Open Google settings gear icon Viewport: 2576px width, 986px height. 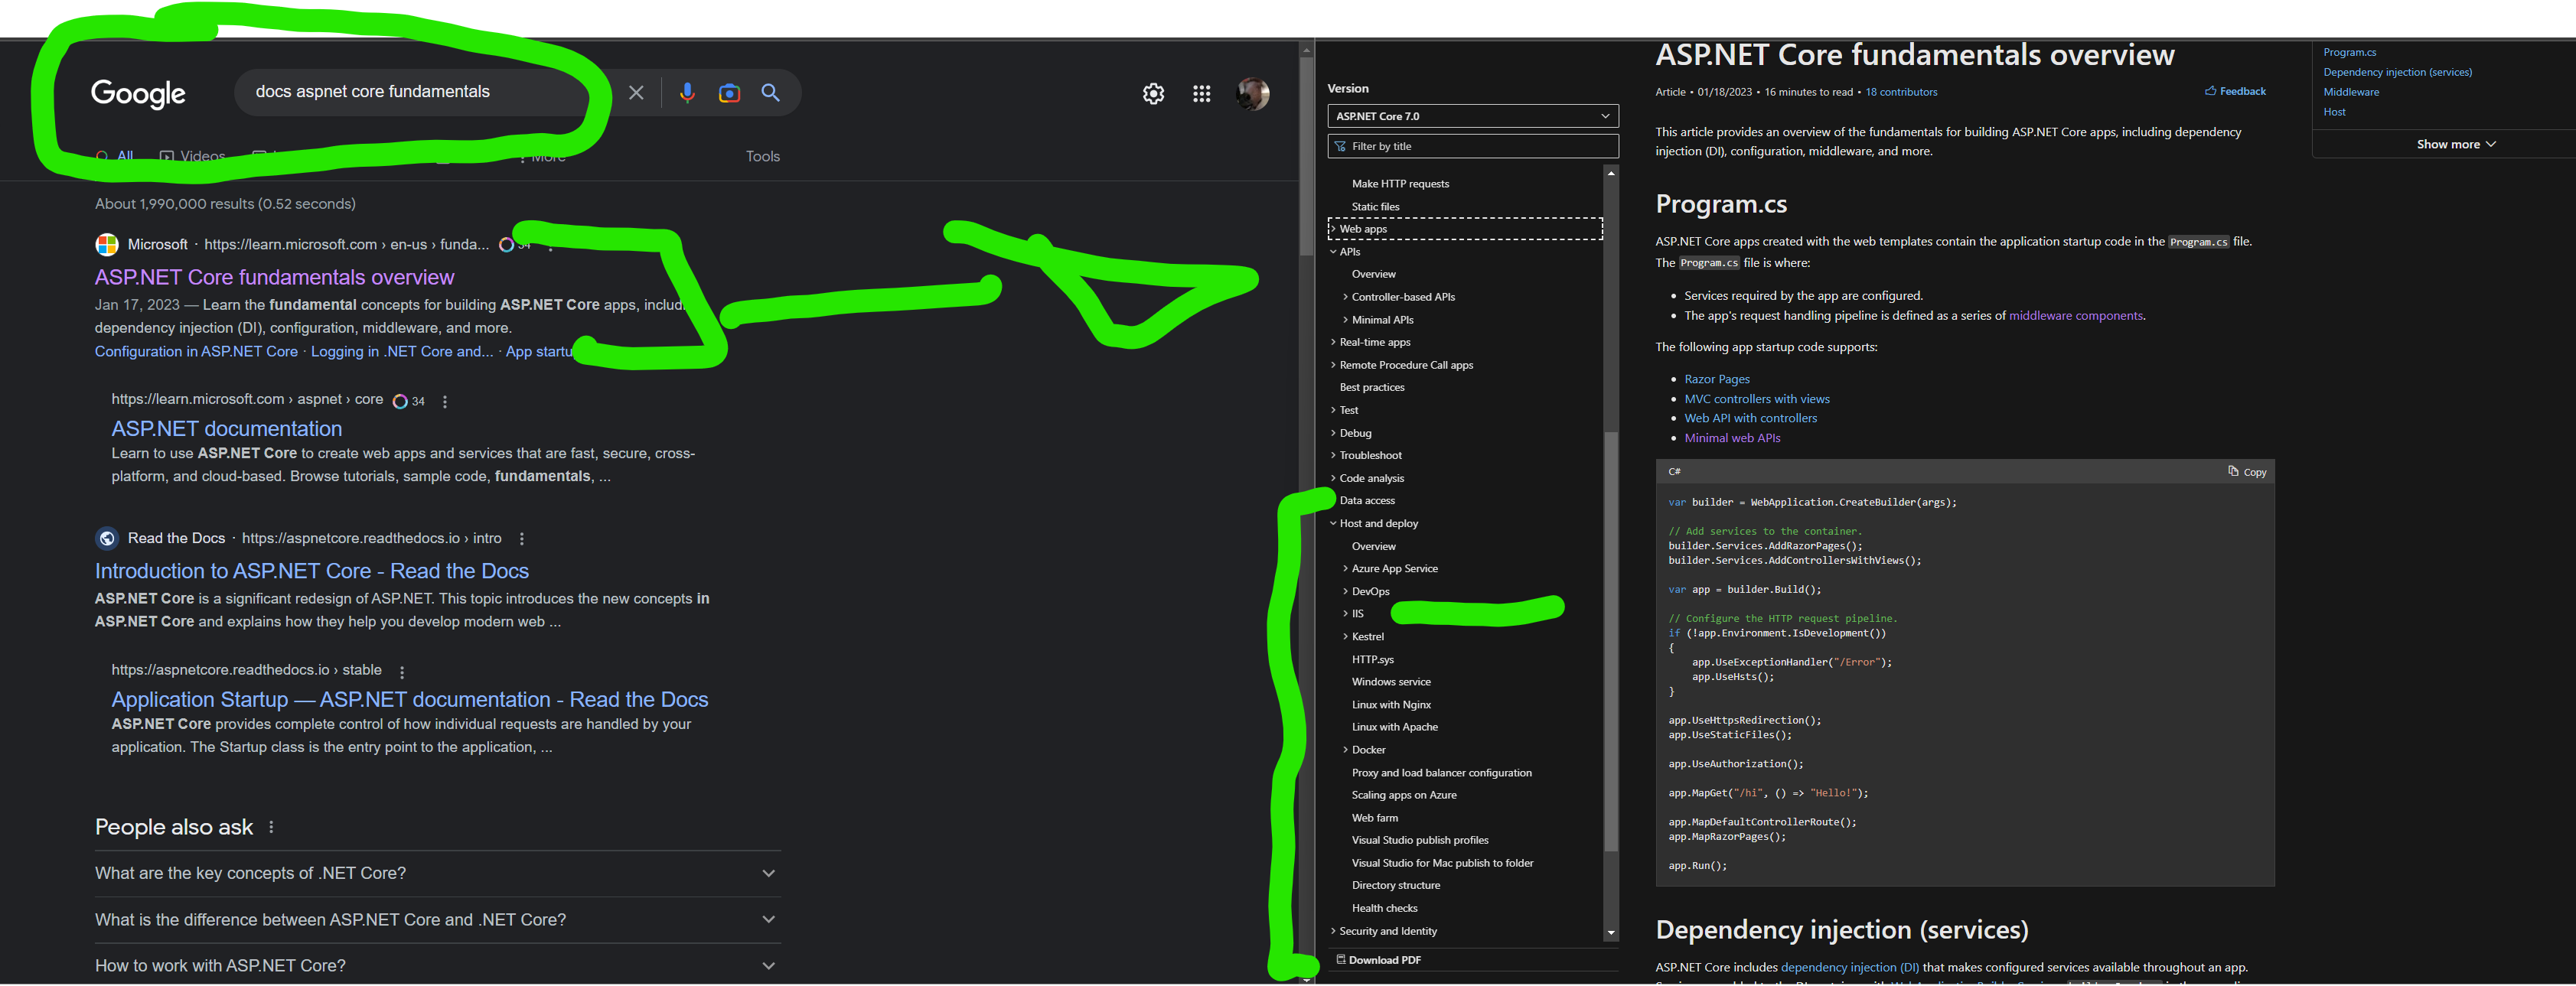point(1153,94)
